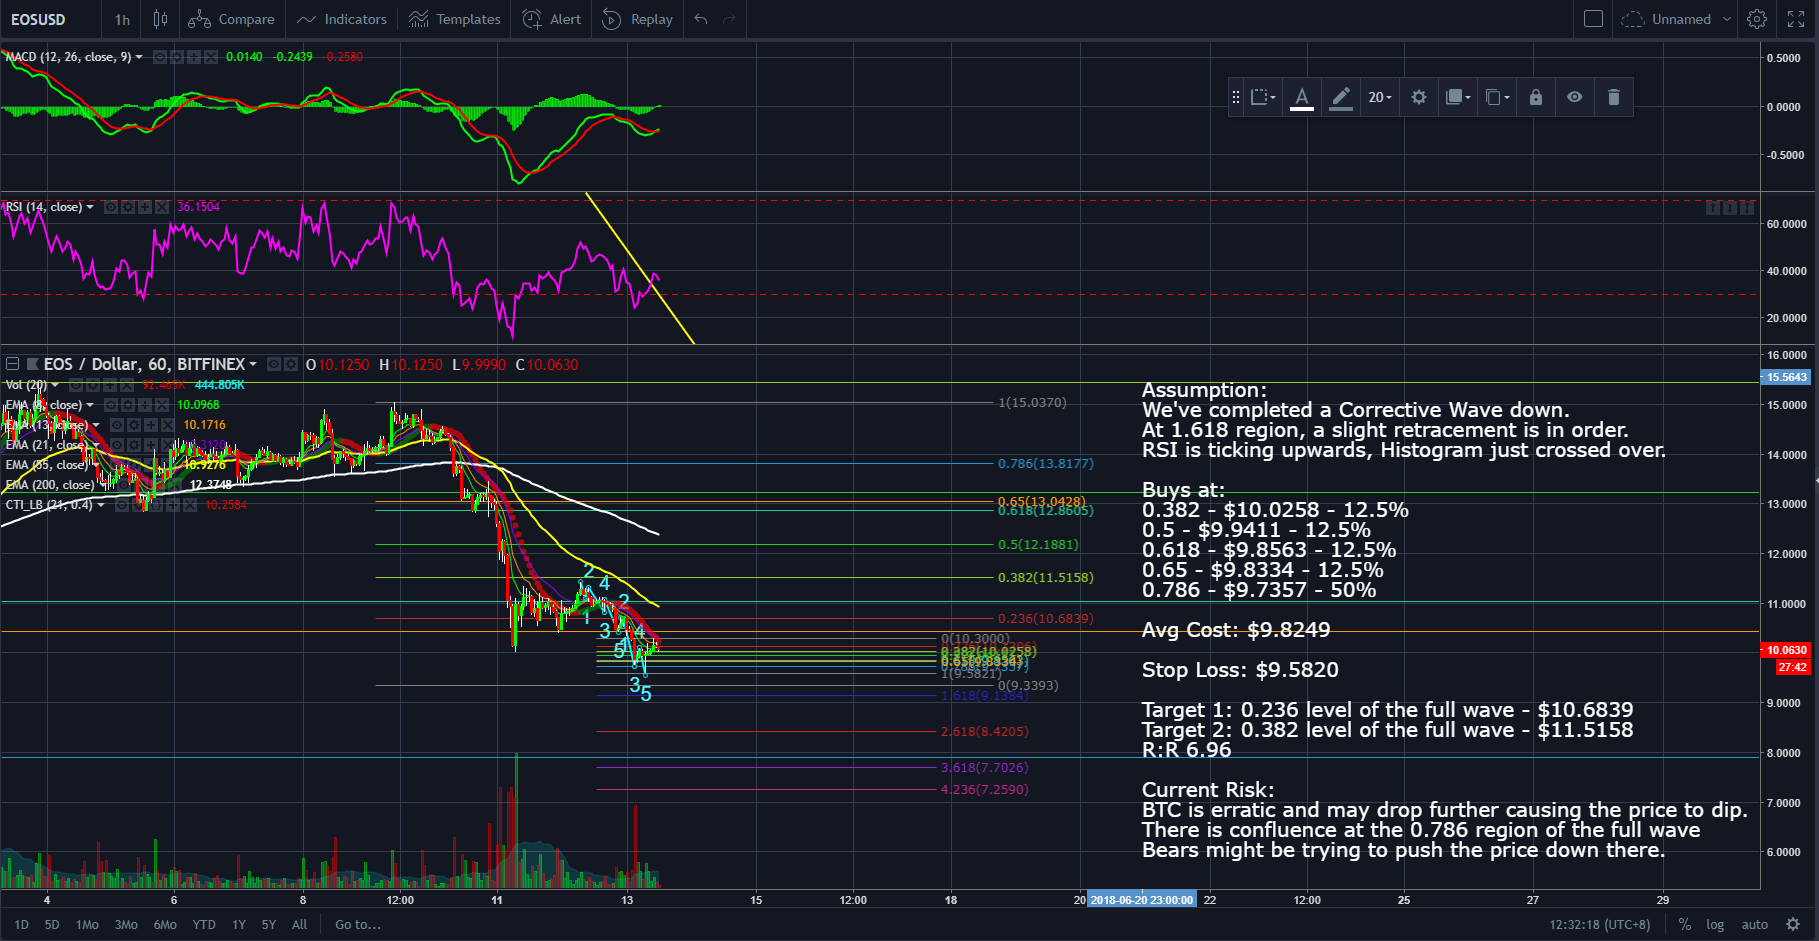Remove the Vol (20) indicator
The image size is (1819, 941).
tap(127, 385)
